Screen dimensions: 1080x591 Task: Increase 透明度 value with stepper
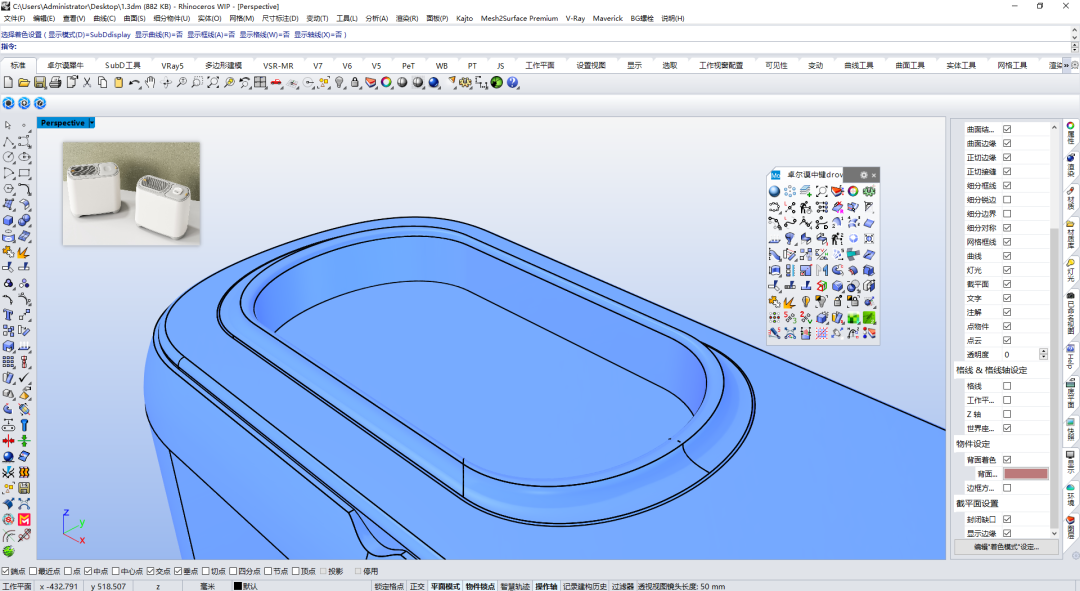click(1043, 351)
